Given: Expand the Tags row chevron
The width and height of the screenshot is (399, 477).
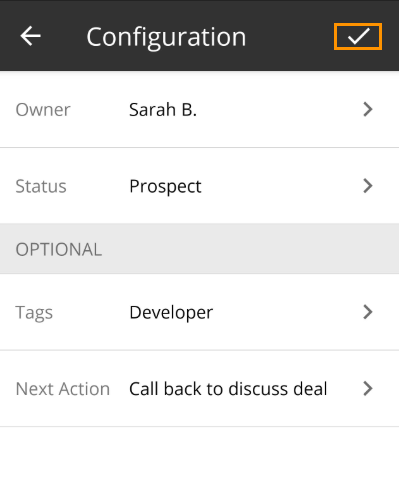Looking at the screenshot, I should click(x=368, y=312).
